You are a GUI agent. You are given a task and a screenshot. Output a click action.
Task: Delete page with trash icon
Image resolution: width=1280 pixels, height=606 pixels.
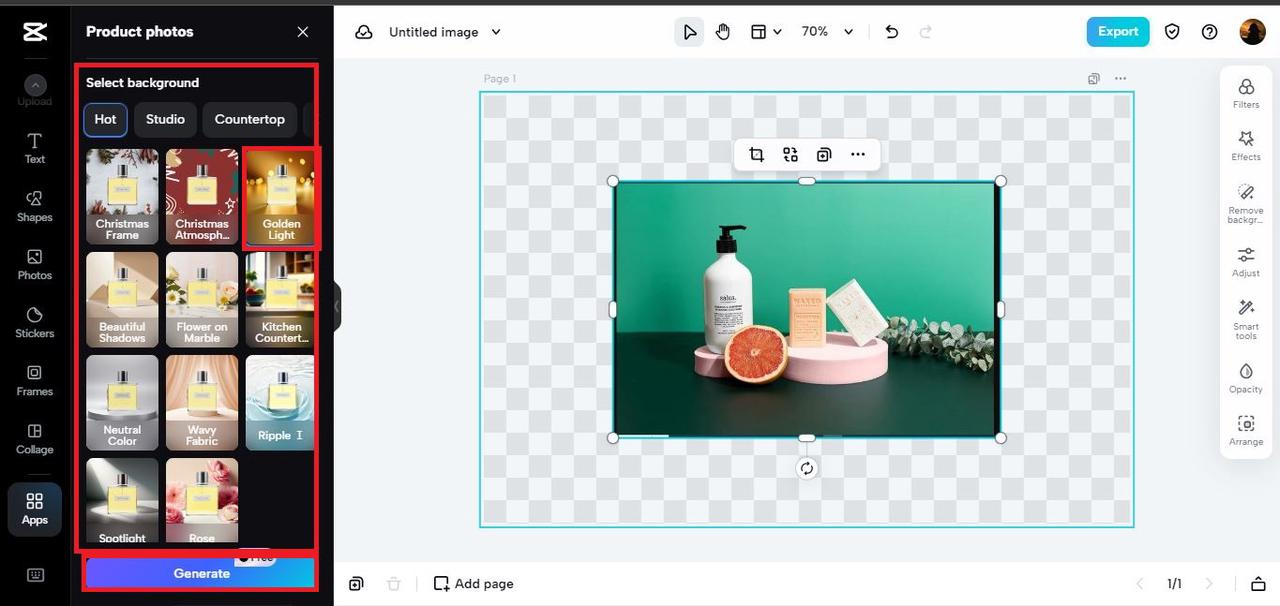click(x=394, y=584)
